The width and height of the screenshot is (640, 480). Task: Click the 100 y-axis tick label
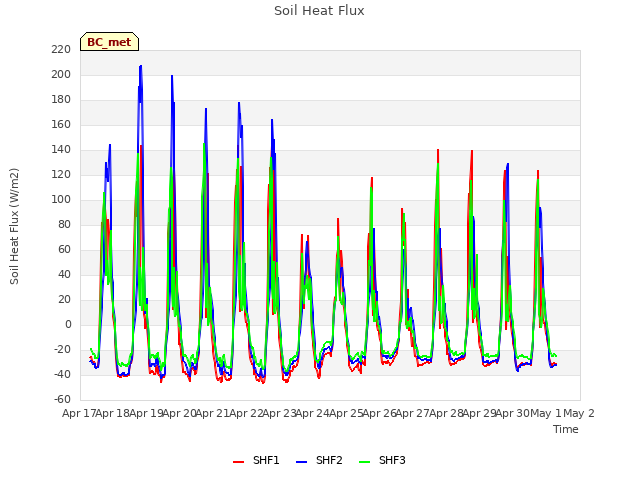pos(61,200)
